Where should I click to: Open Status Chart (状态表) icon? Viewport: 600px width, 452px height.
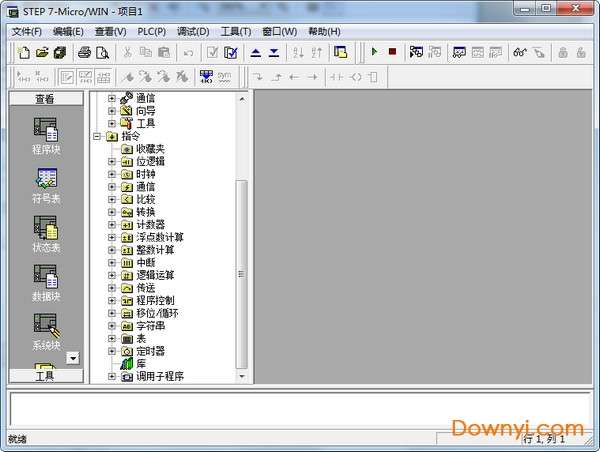(x=46, y=234)
